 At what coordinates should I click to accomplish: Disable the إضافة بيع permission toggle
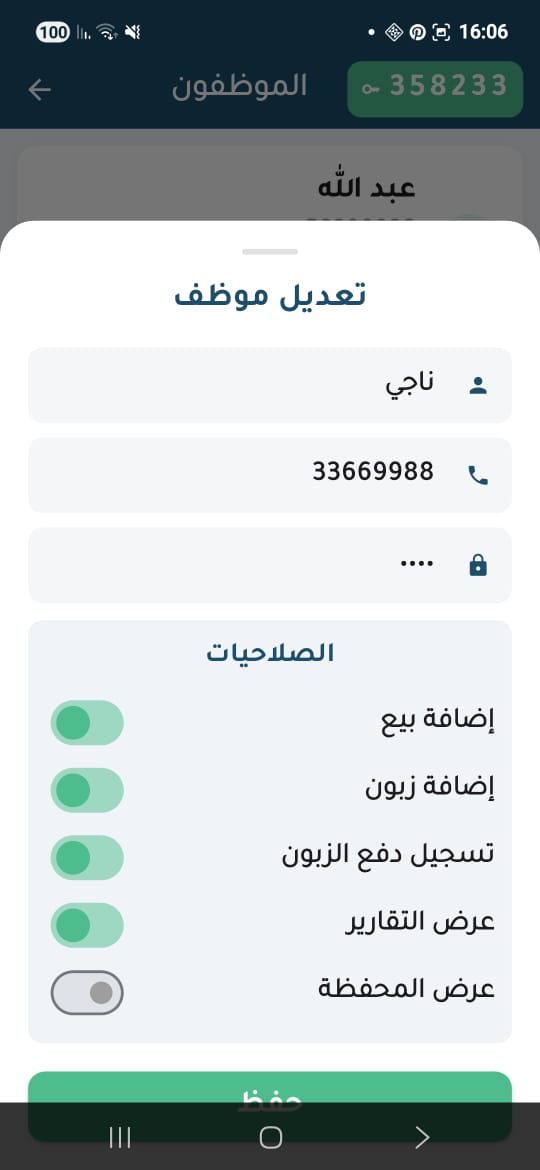pyautogui.click(x=87, y=722)
